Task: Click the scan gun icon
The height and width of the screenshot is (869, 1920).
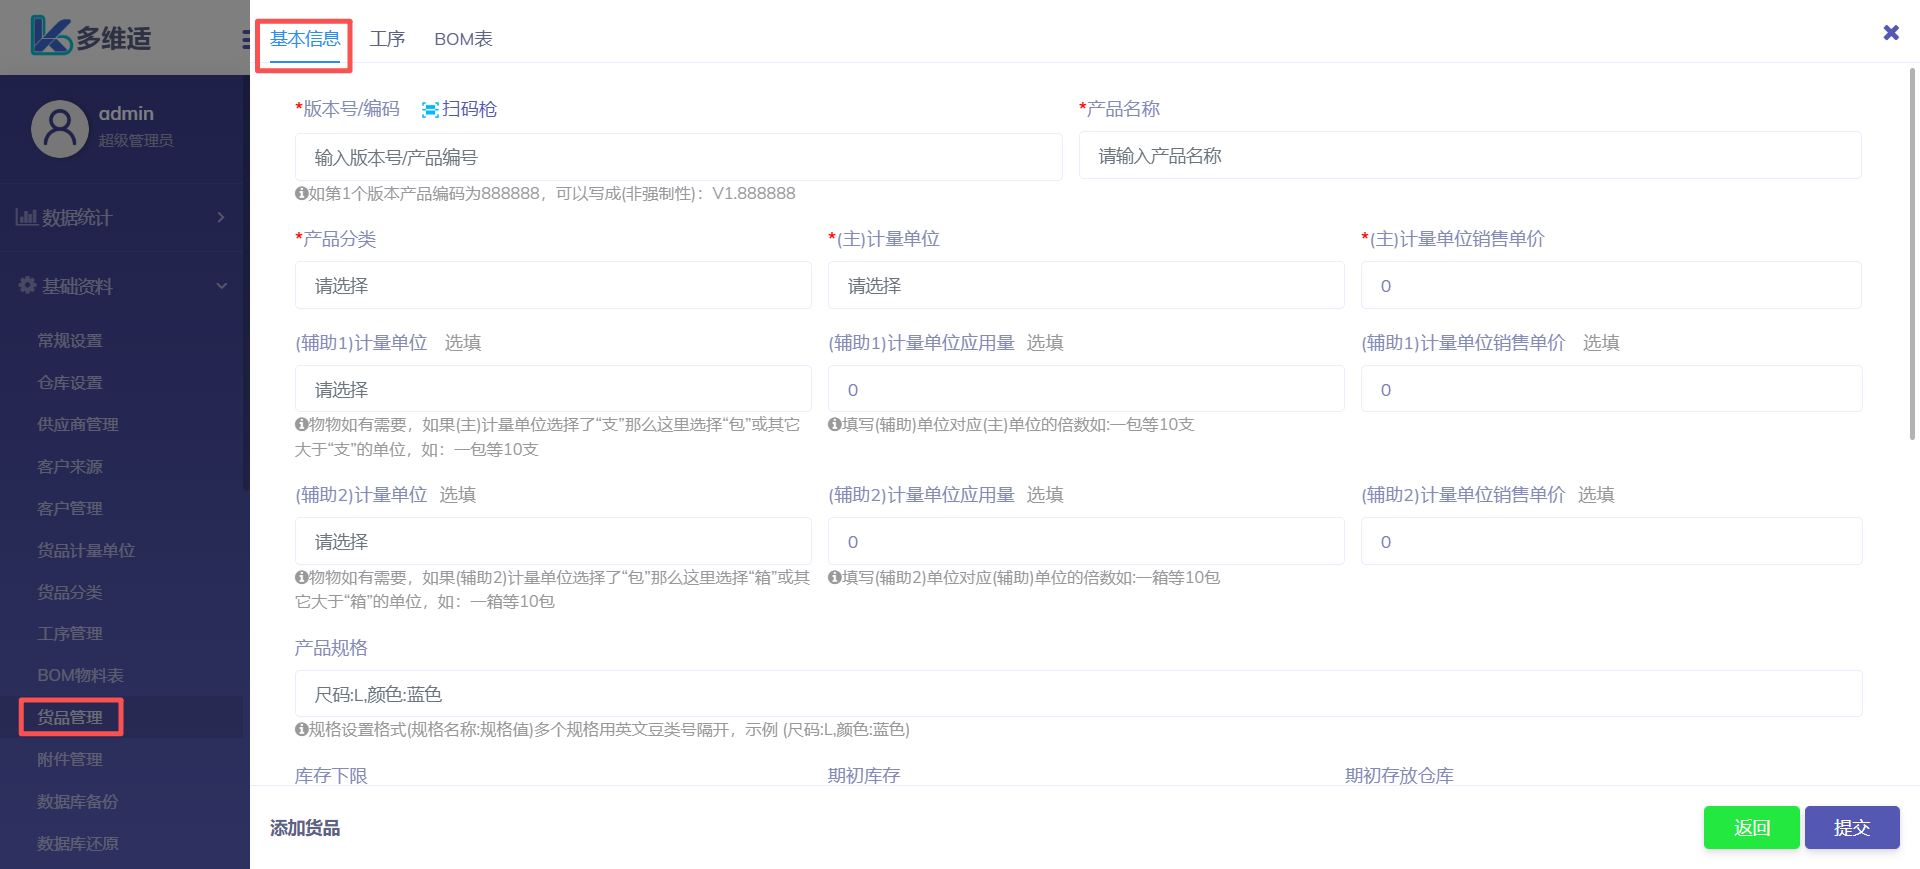Action: (x=430, y=110)
